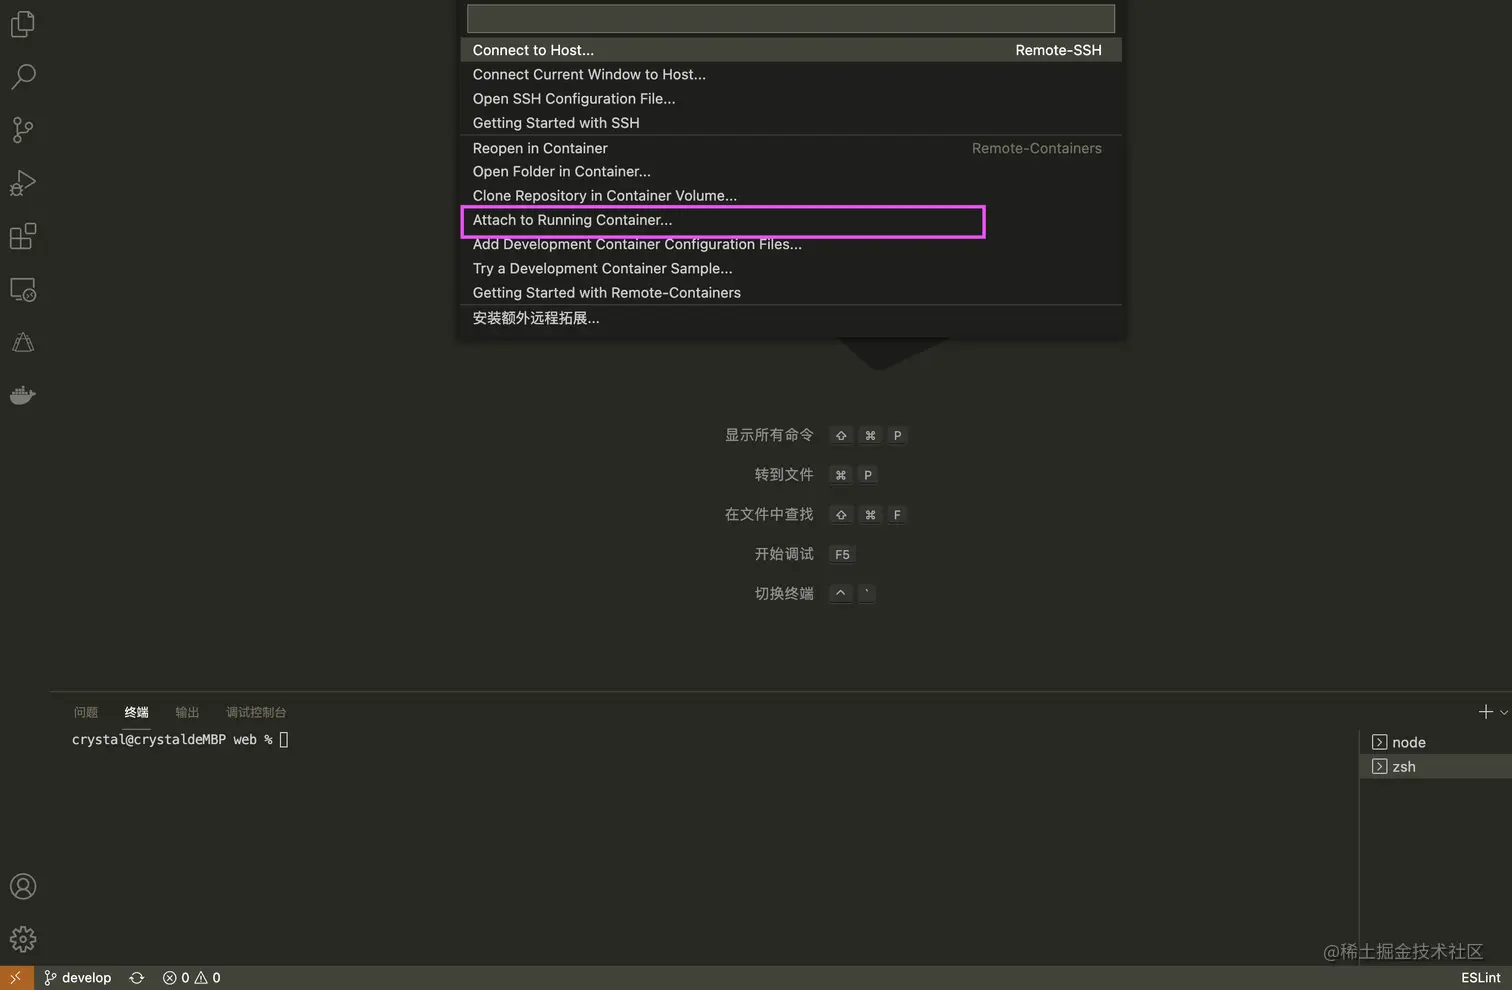This screenshot has width=1512, height=990.
Task: Expand the terminal launch profile dropdown
Action: 1502,712
